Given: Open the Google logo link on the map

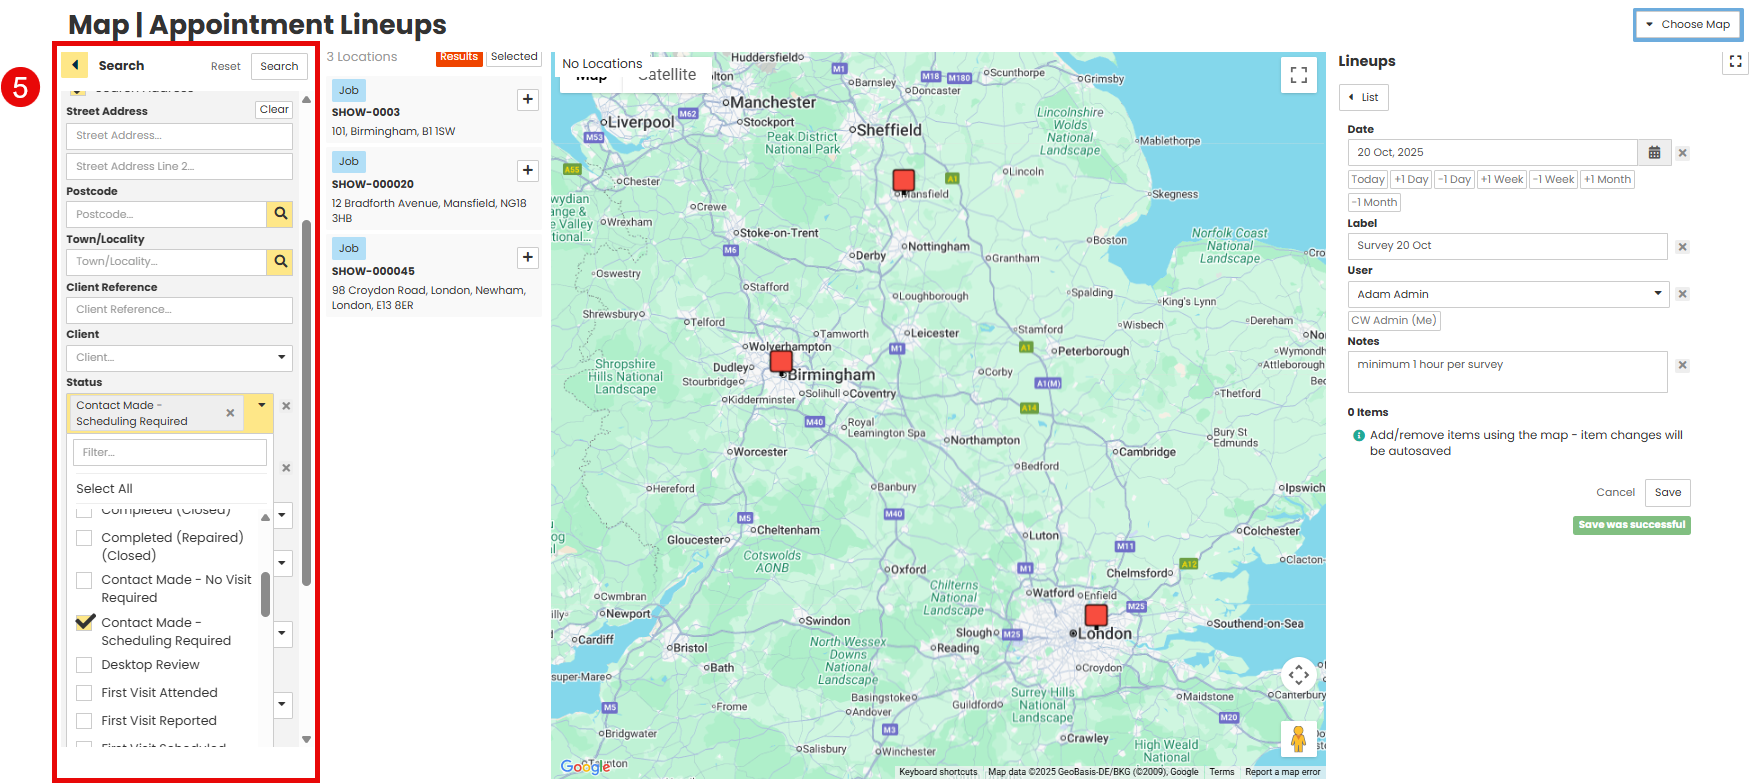Looking at the screenshot, I should click(x=586, y=767).
